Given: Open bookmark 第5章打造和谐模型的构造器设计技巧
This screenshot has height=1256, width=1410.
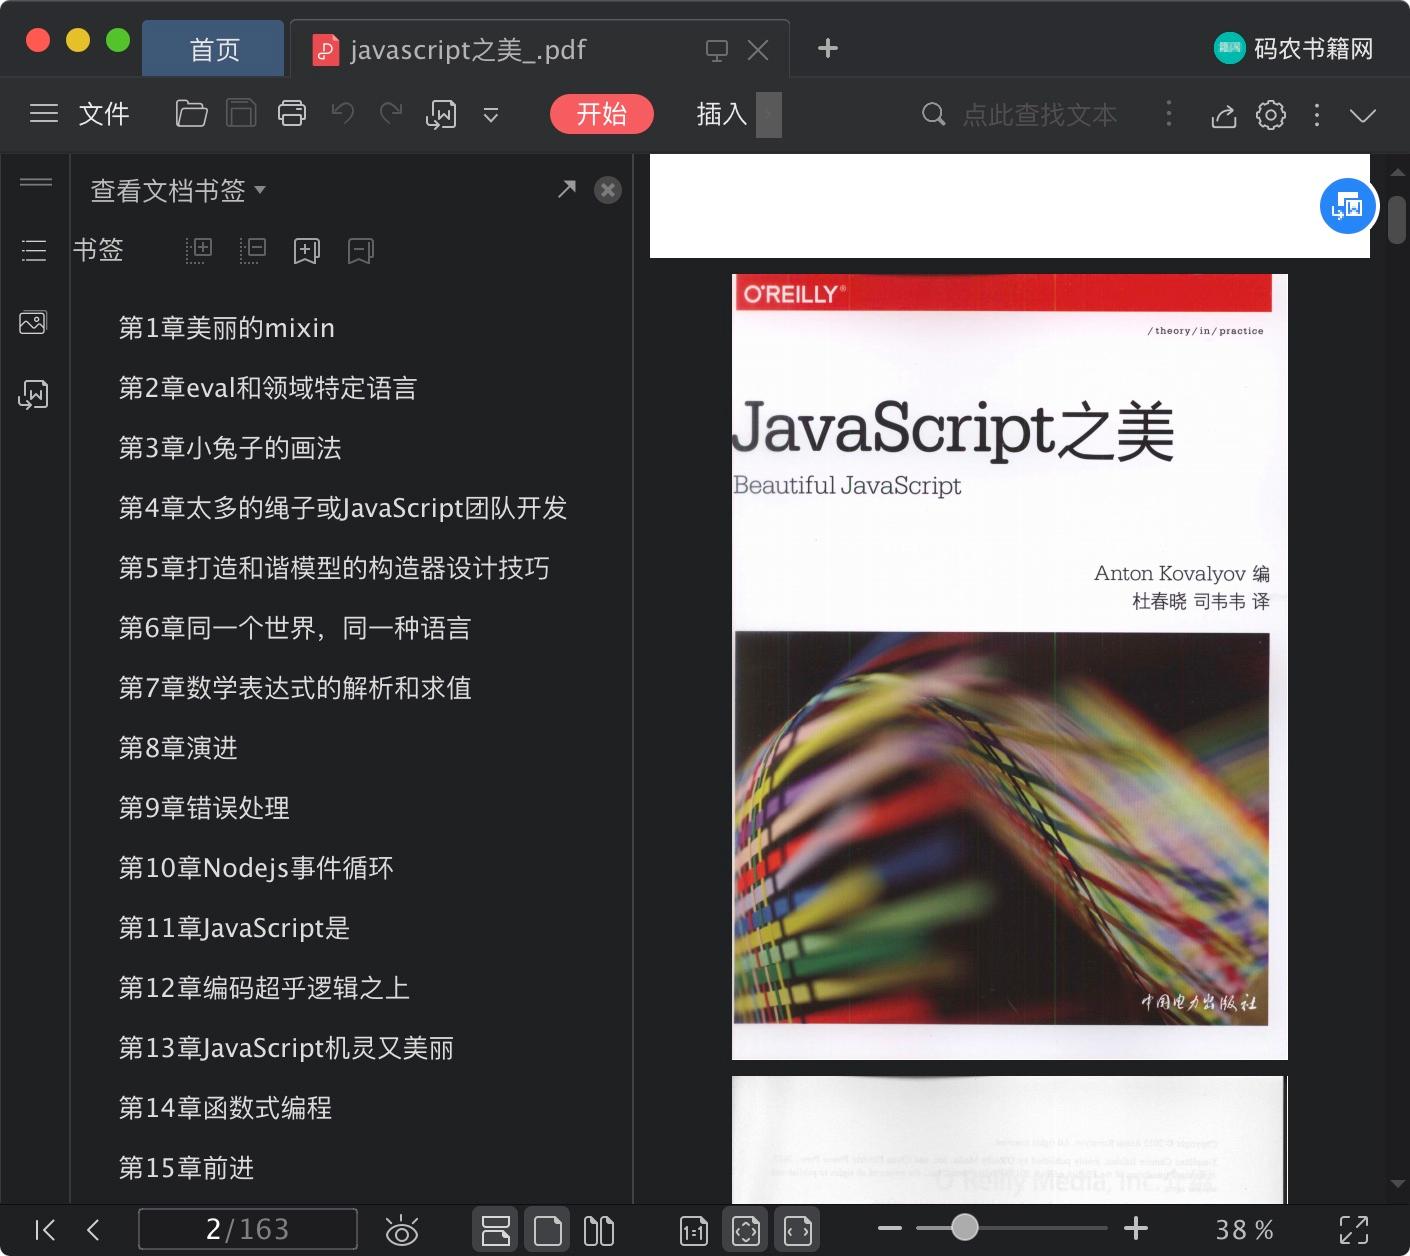Looking at the screenshot, I should click(334, 568).
